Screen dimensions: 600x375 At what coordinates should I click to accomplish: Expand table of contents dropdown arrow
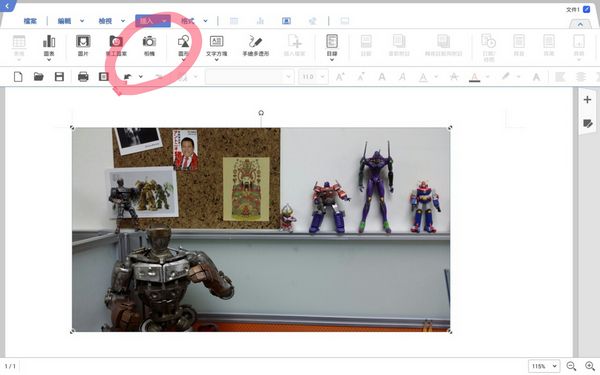(332, 60)
